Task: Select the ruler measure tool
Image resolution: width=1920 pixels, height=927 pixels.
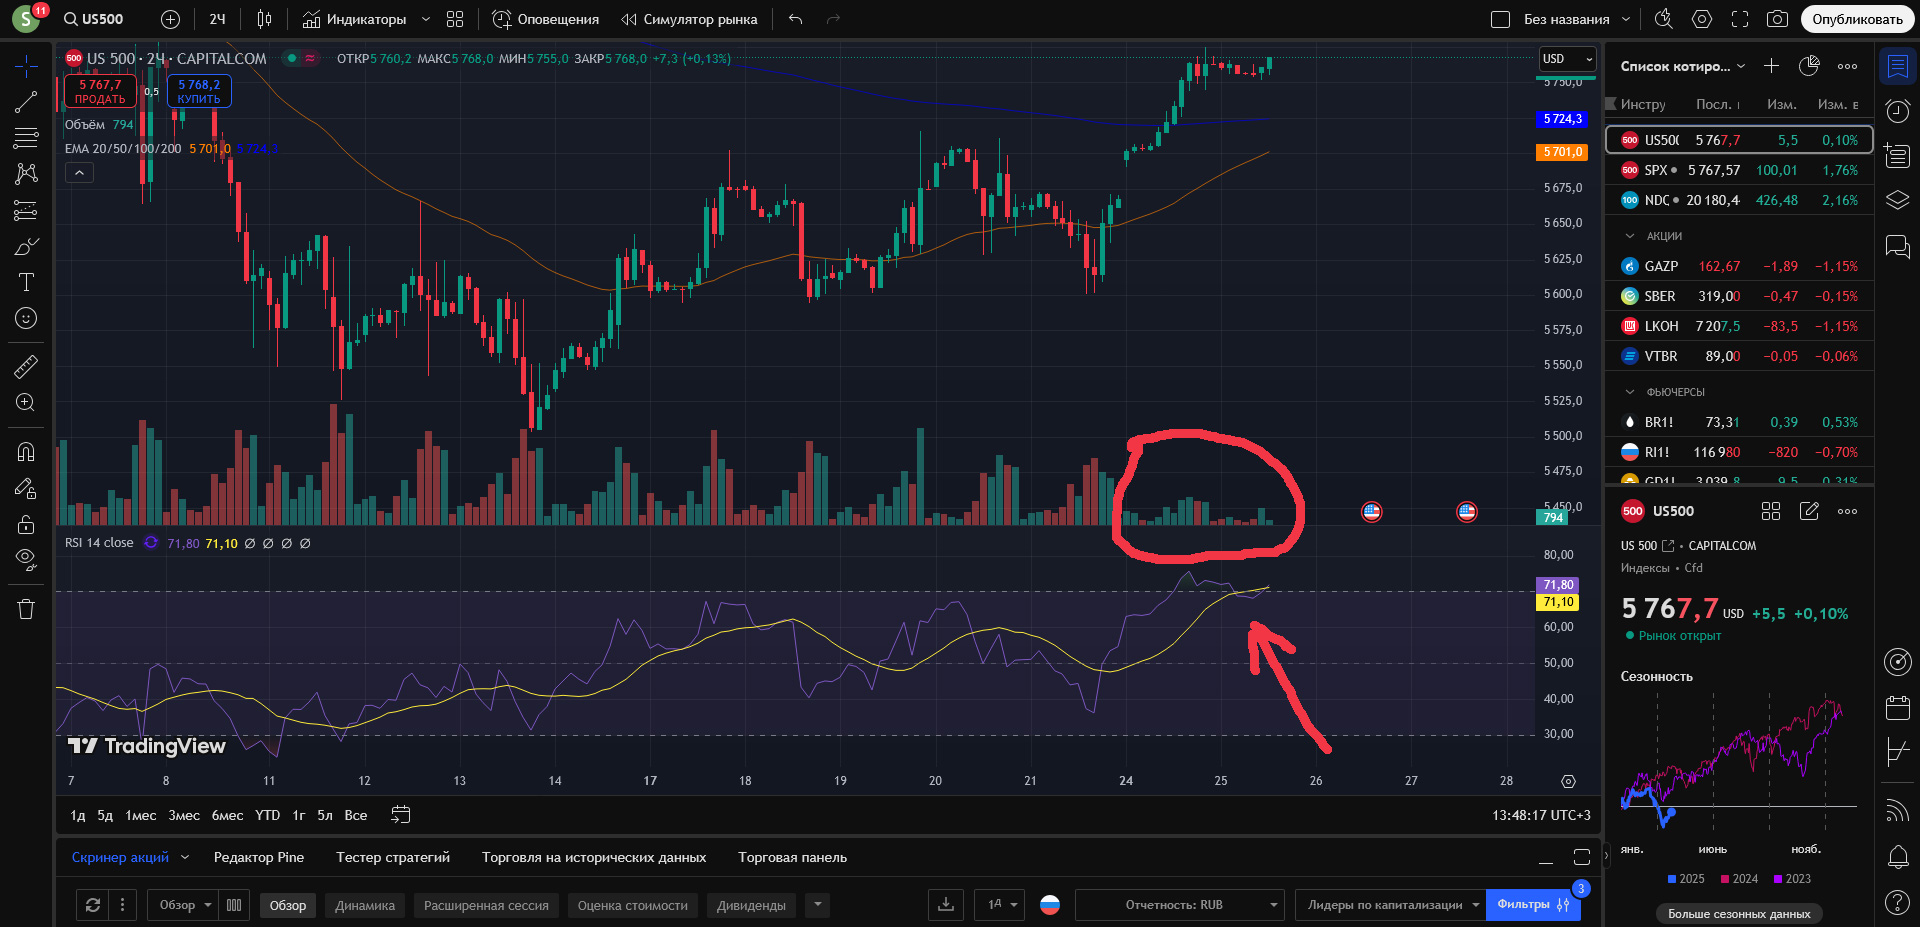Action: [x=26, y=366]
